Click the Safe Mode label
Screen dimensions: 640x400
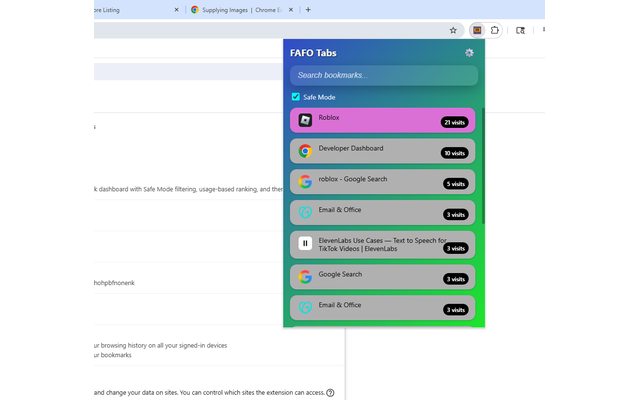tap(319, 97)
